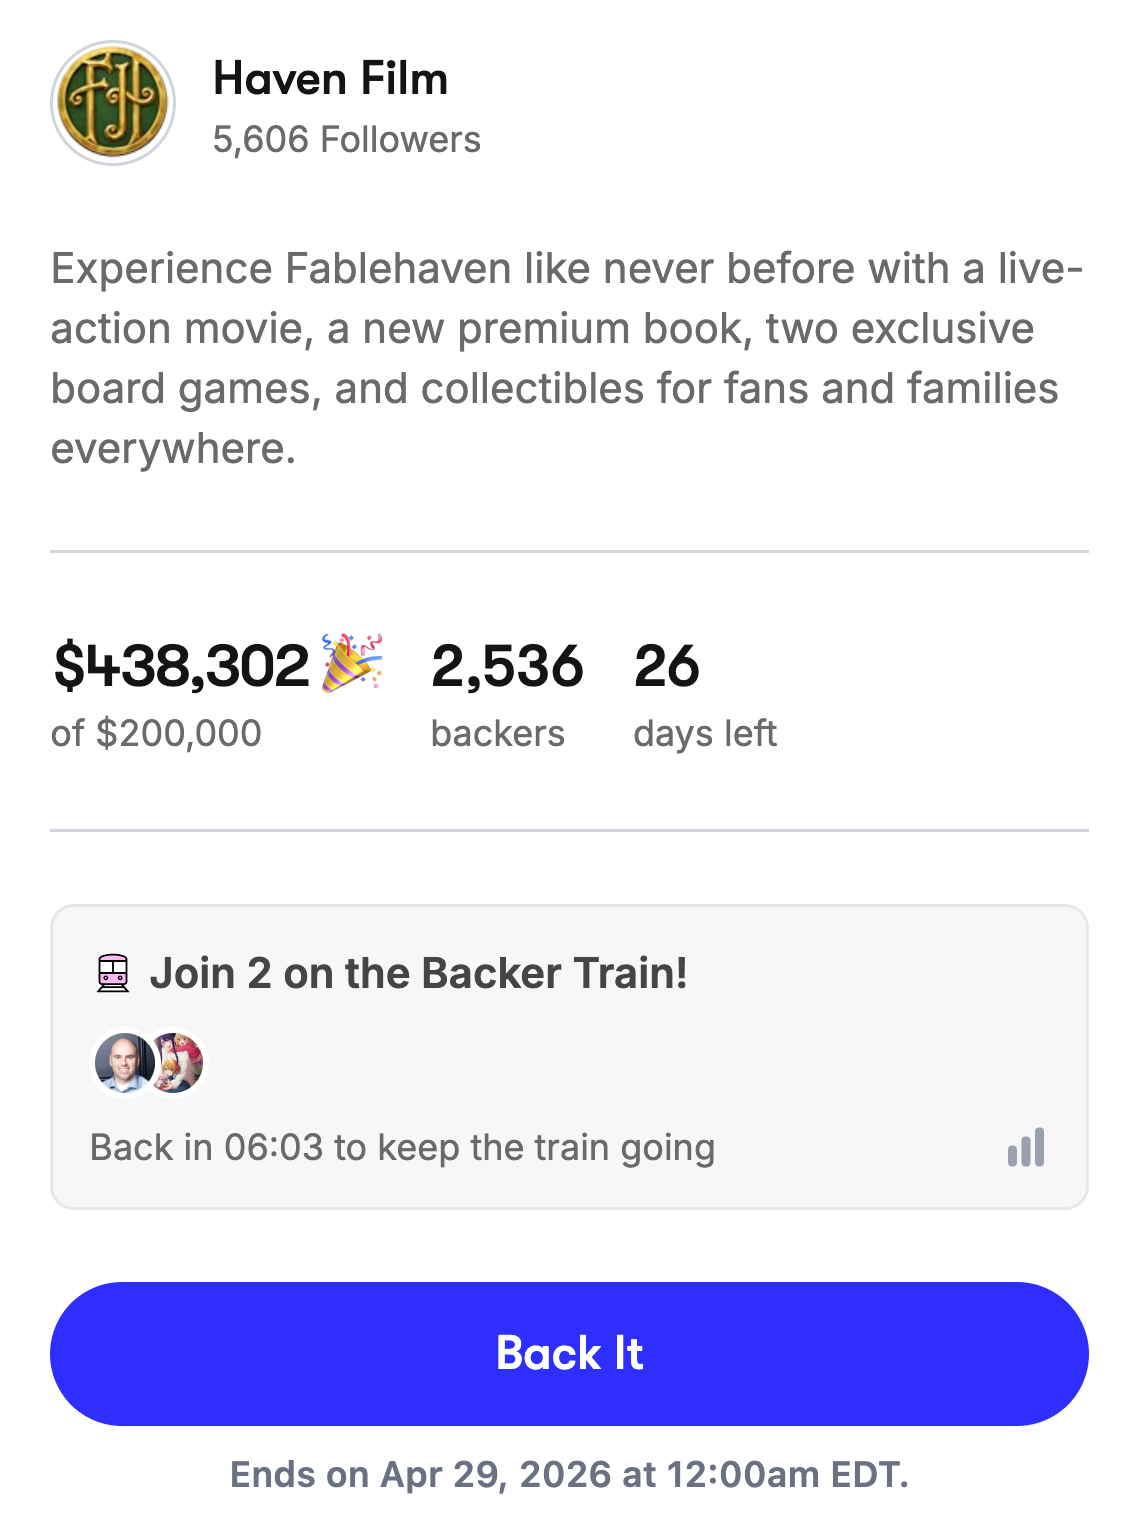Click the word 'everywhere.' ending the description

tap(173, 449)
